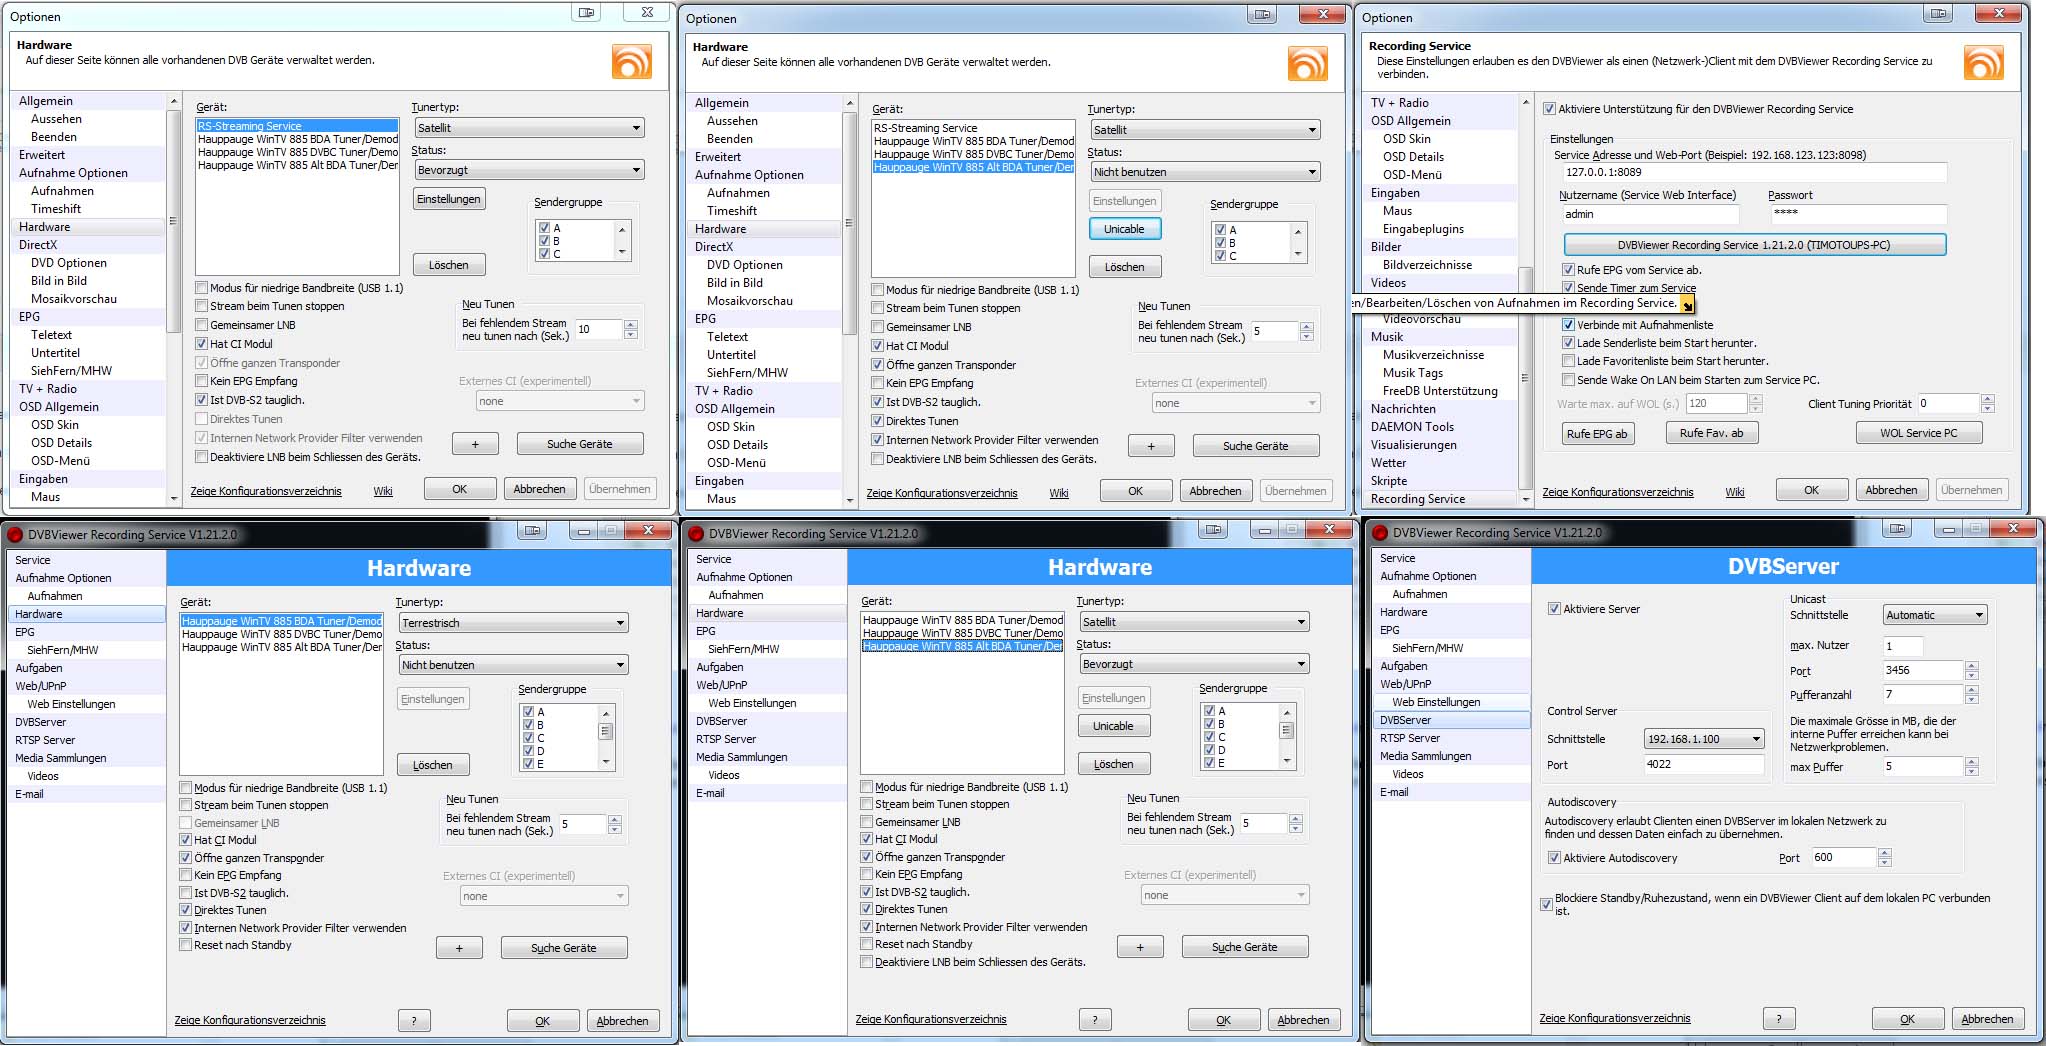
Task: Select 'RTSP Server' in DVBServer window sidebar
Action: click(x=1409, y=738)
